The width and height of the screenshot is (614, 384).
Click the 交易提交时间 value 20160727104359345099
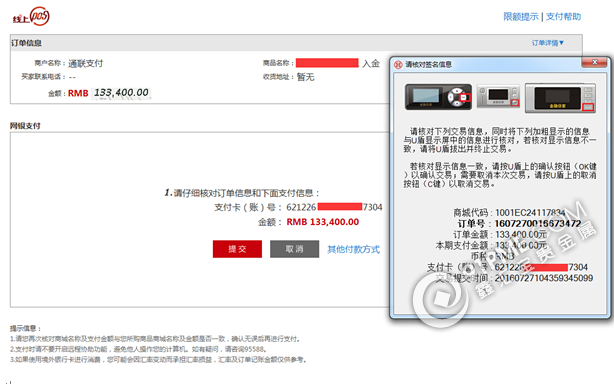[x=544, y=278]
